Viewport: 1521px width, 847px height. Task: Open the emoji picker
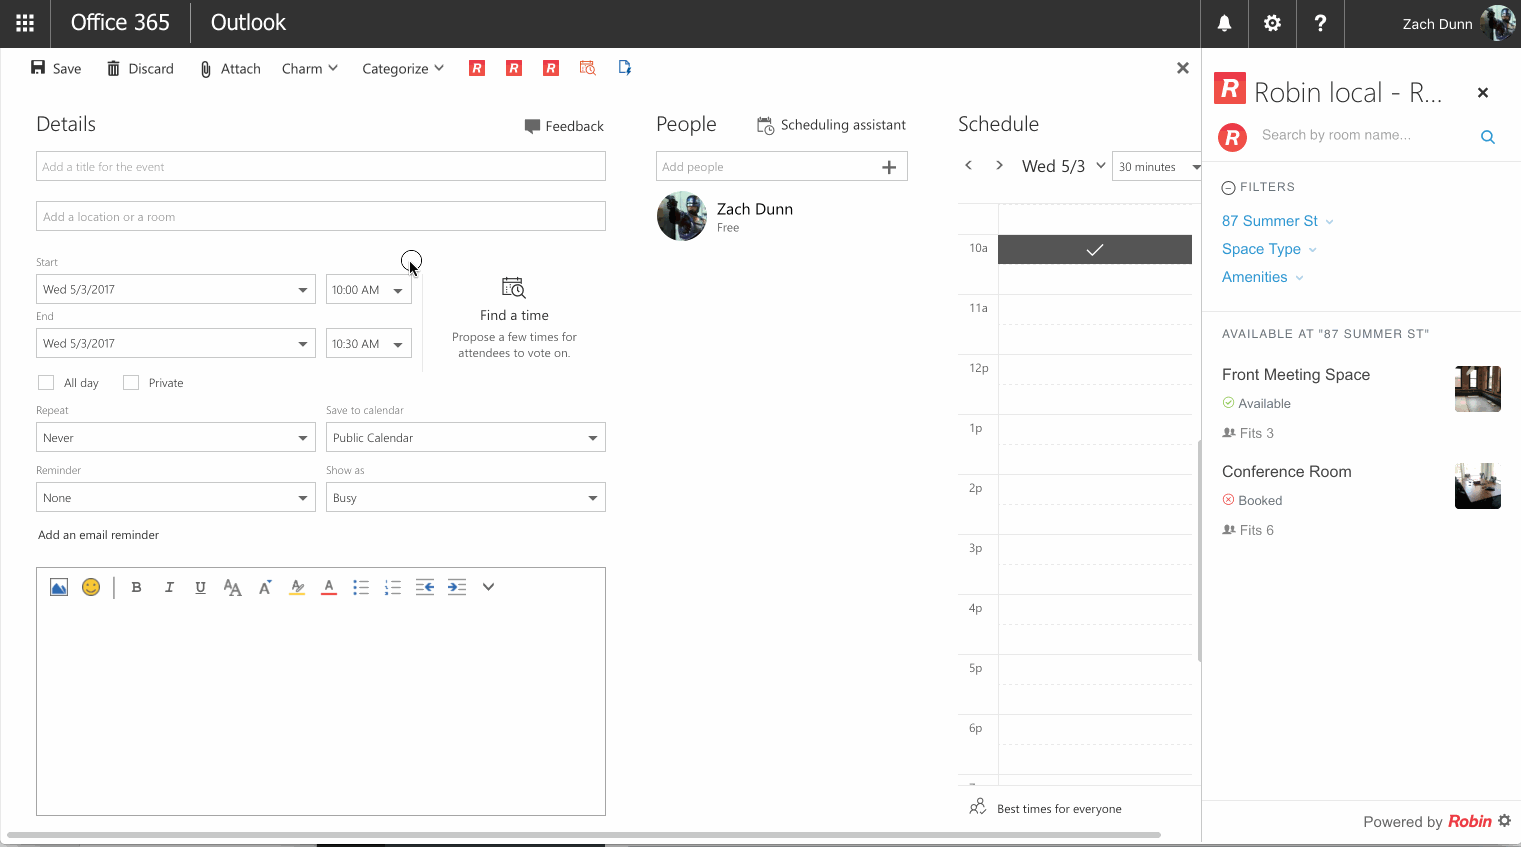point(91,587)
